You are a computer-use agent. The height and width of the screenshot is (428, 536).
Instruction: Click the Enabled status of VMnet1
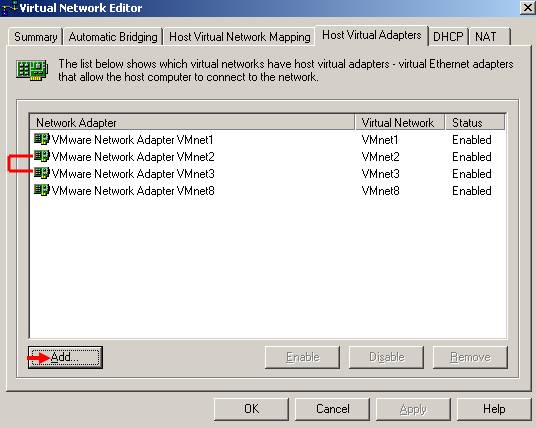(472, 139)
